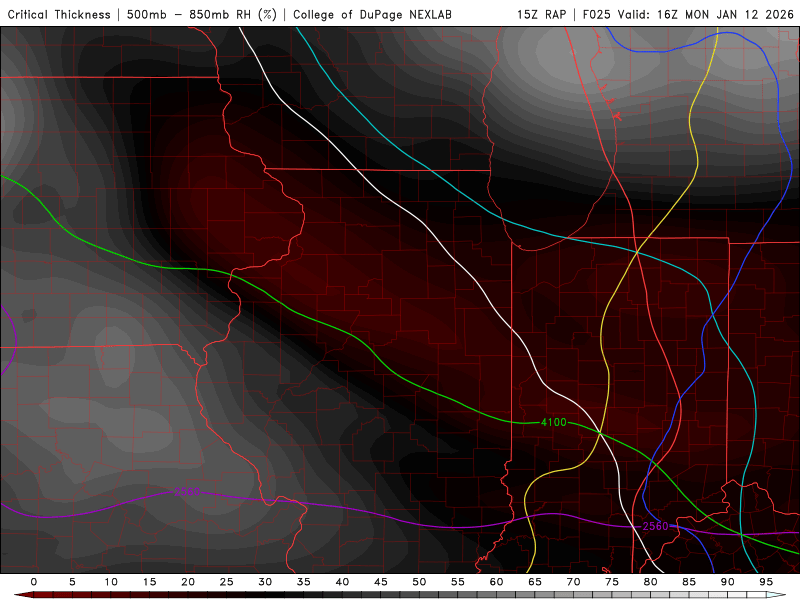
Task: Click the 85 value on the color scale
Action: tap(689, 582)
